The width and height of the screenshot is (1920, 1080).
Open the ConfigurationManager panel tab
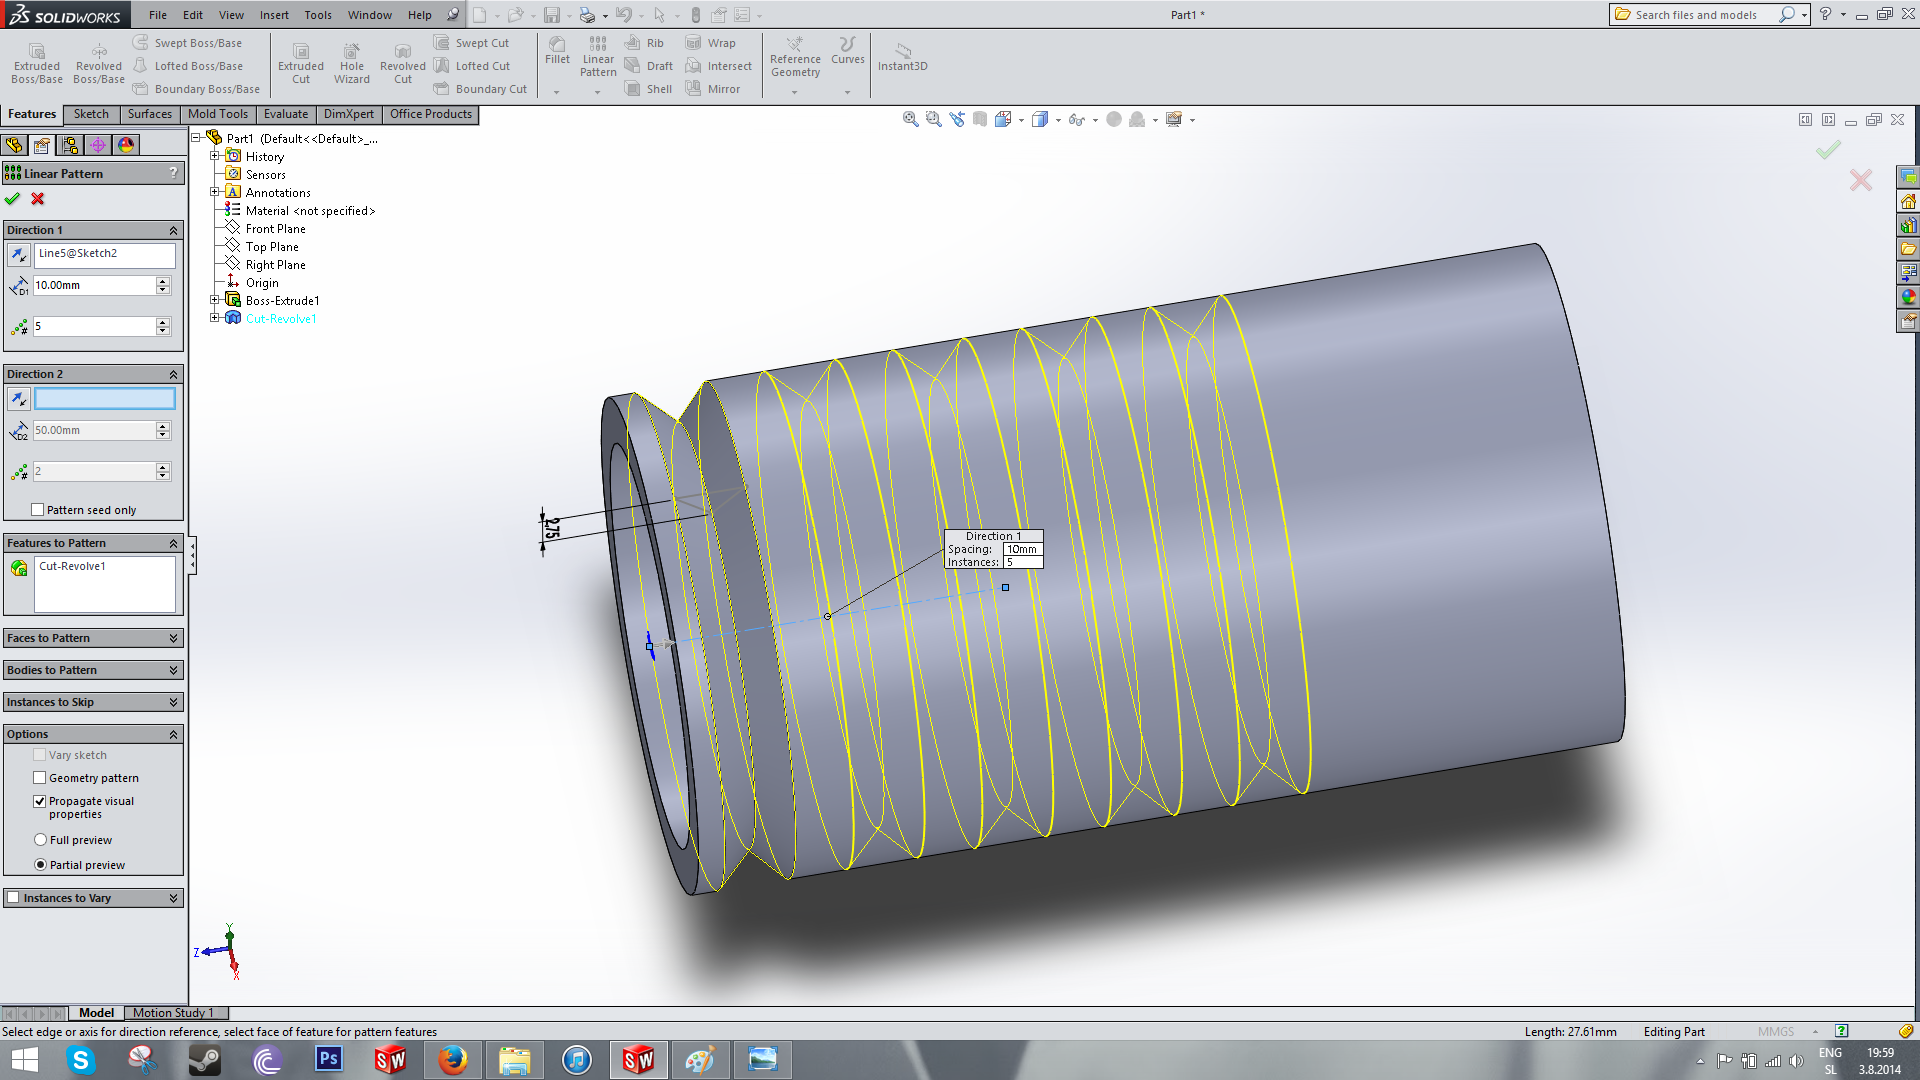click(69, 145)
